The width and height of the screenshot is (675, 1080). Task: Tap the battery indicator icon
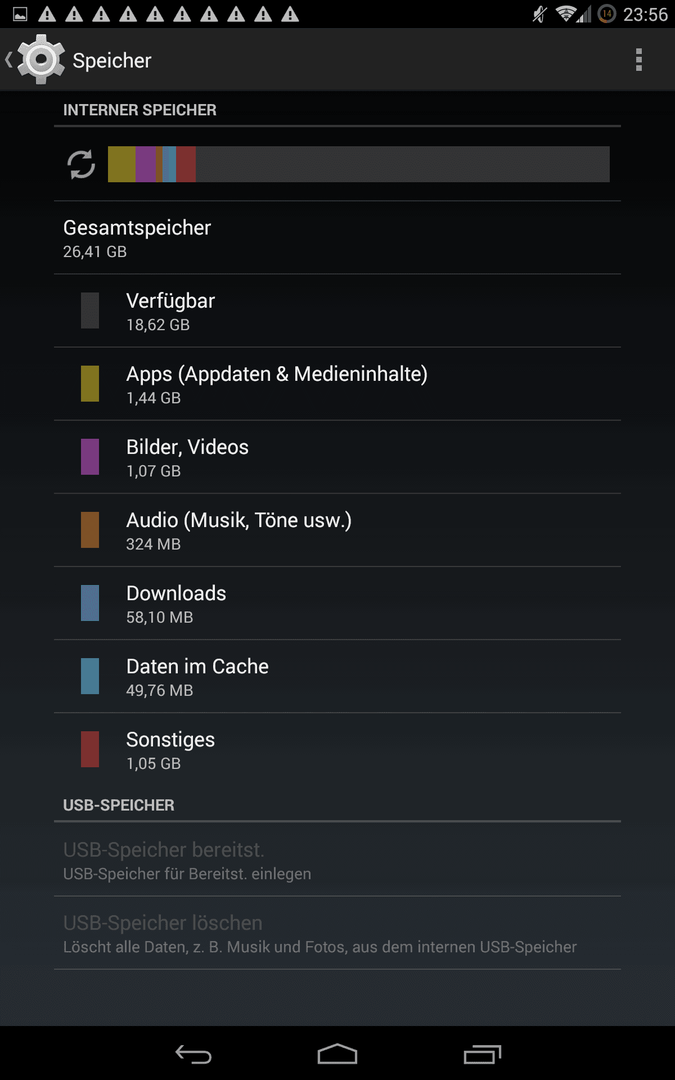pos(607,14)
